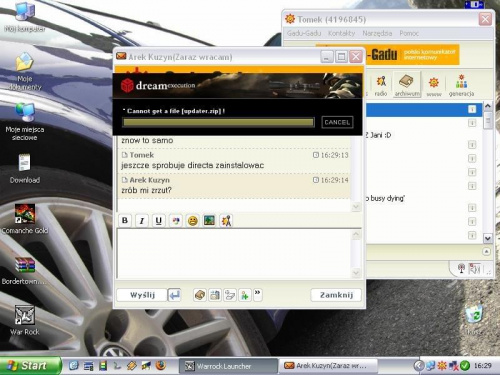The width and height of the screenshot is (500, 375).
Task: Click into the chat message input area
Action: [235, 253]
